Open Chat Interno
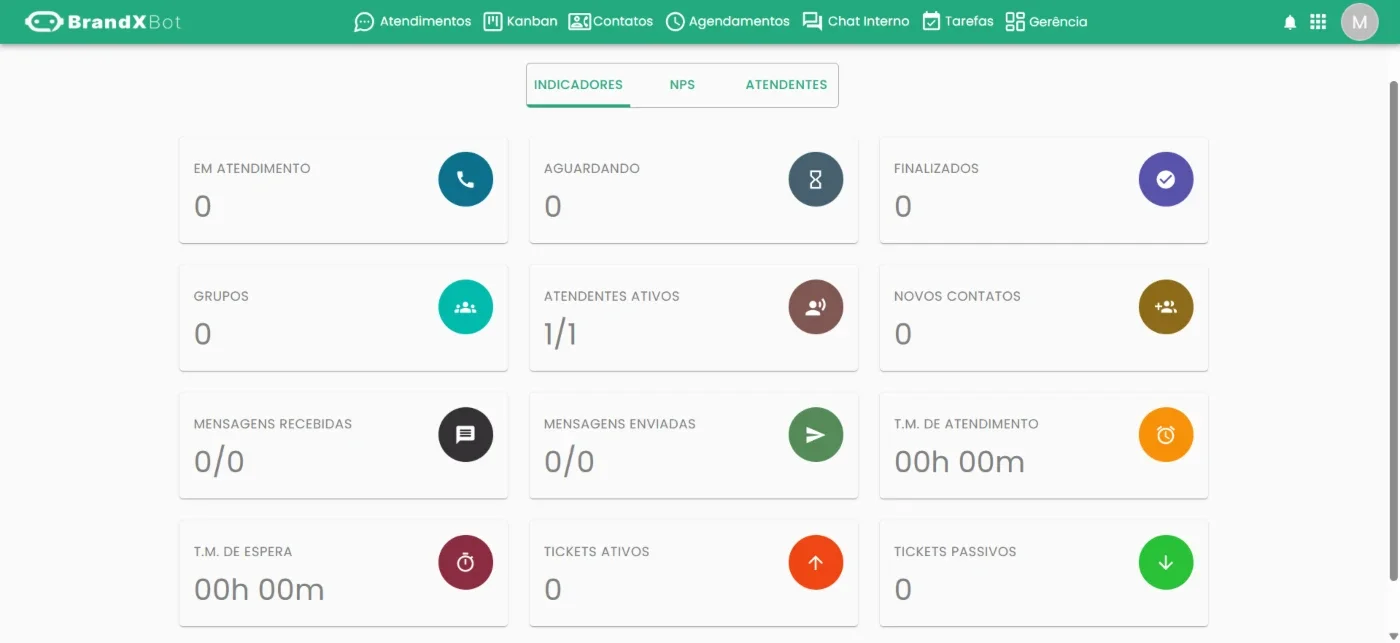Image resolution: width=1400 pixels, height=643 pixels. point(856,21)
